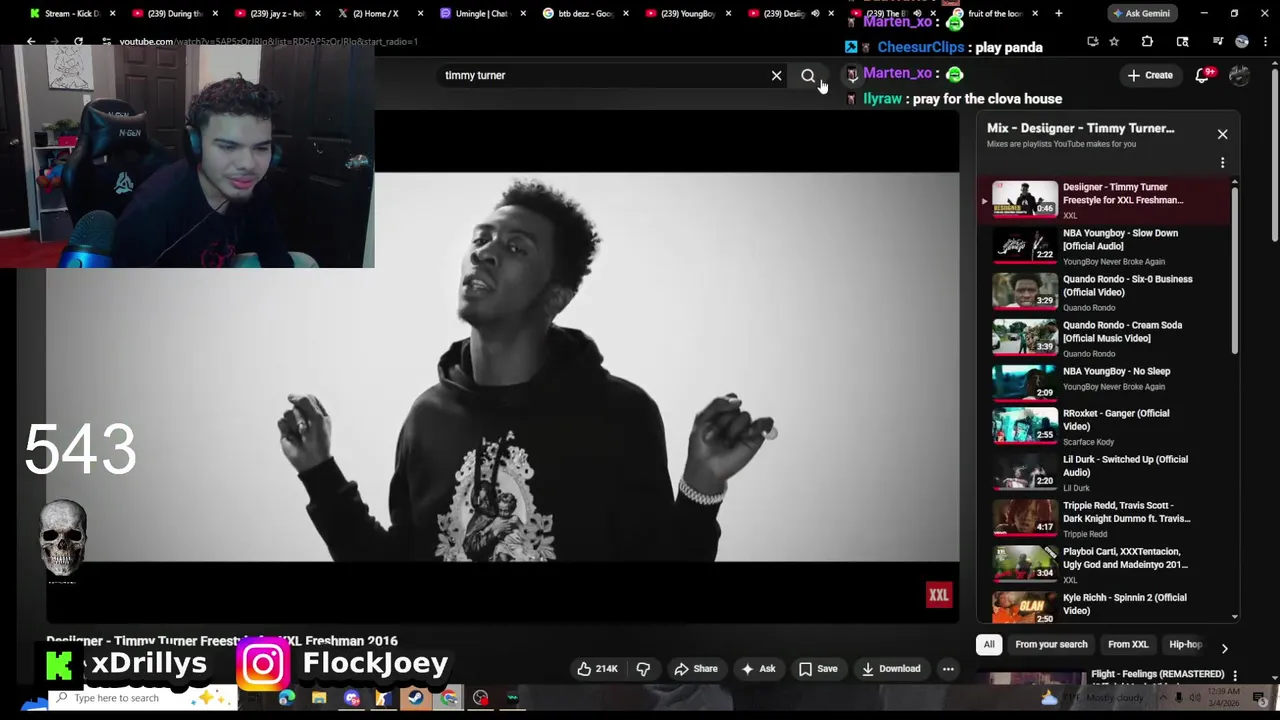
Task: Open 'Playboi Carti, XXXTentacion' XXL entry
Action: (1108, 564)
